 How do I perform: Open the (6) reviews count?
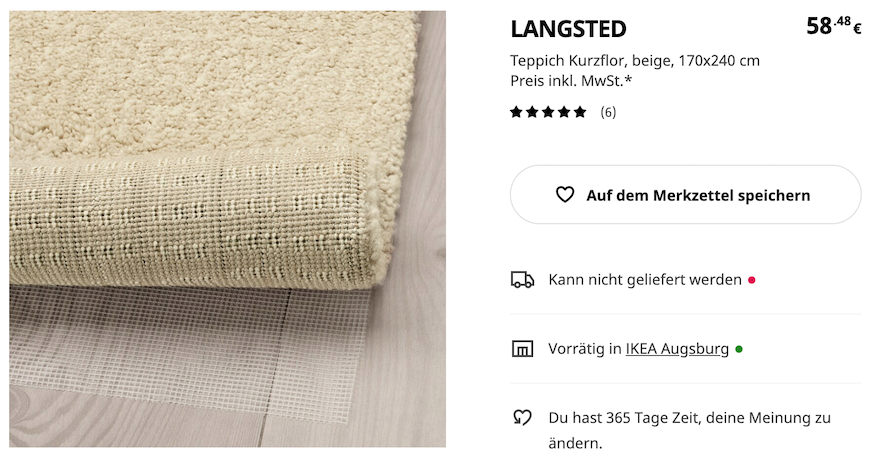pos(608,112)
